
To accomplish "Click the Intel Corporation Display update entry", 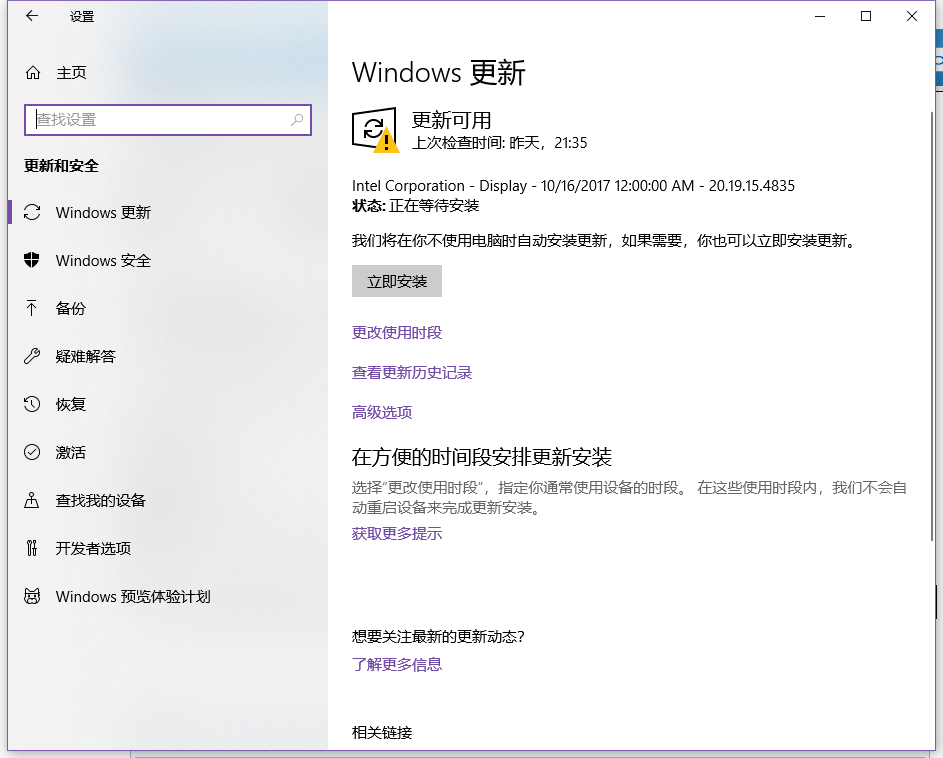I will tap(573, 186).
